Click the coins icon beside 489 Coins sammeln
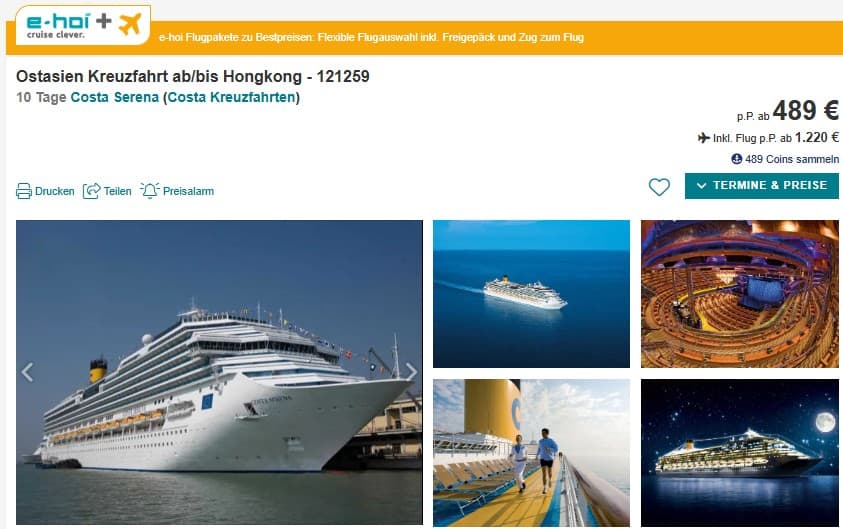Screen dimensions: 843x529 [737, 159]
